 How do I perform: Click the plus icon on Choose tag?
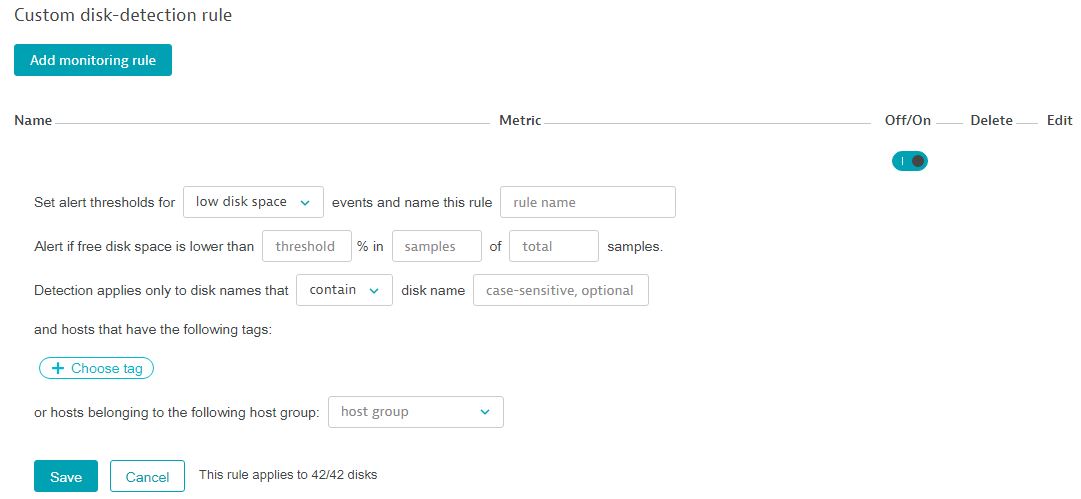[x=58, y=369]
